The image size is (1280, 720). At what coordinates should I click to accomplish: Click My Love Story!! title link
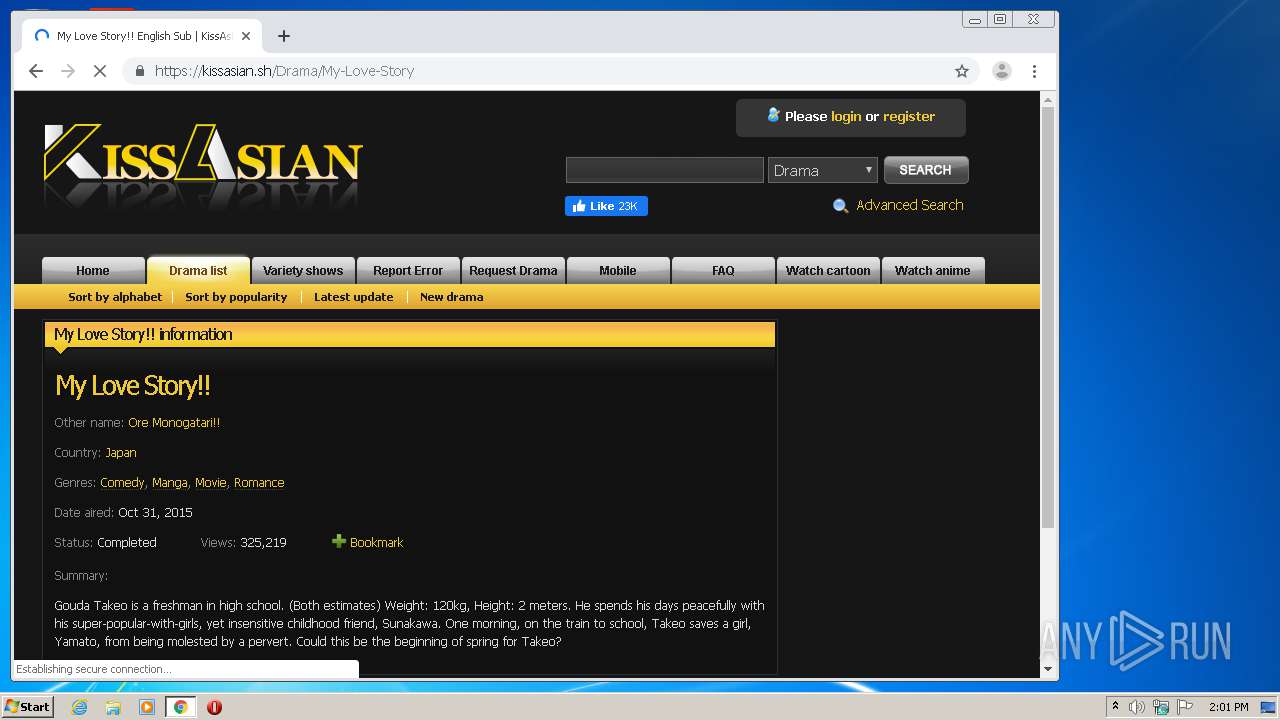(133, 386)
